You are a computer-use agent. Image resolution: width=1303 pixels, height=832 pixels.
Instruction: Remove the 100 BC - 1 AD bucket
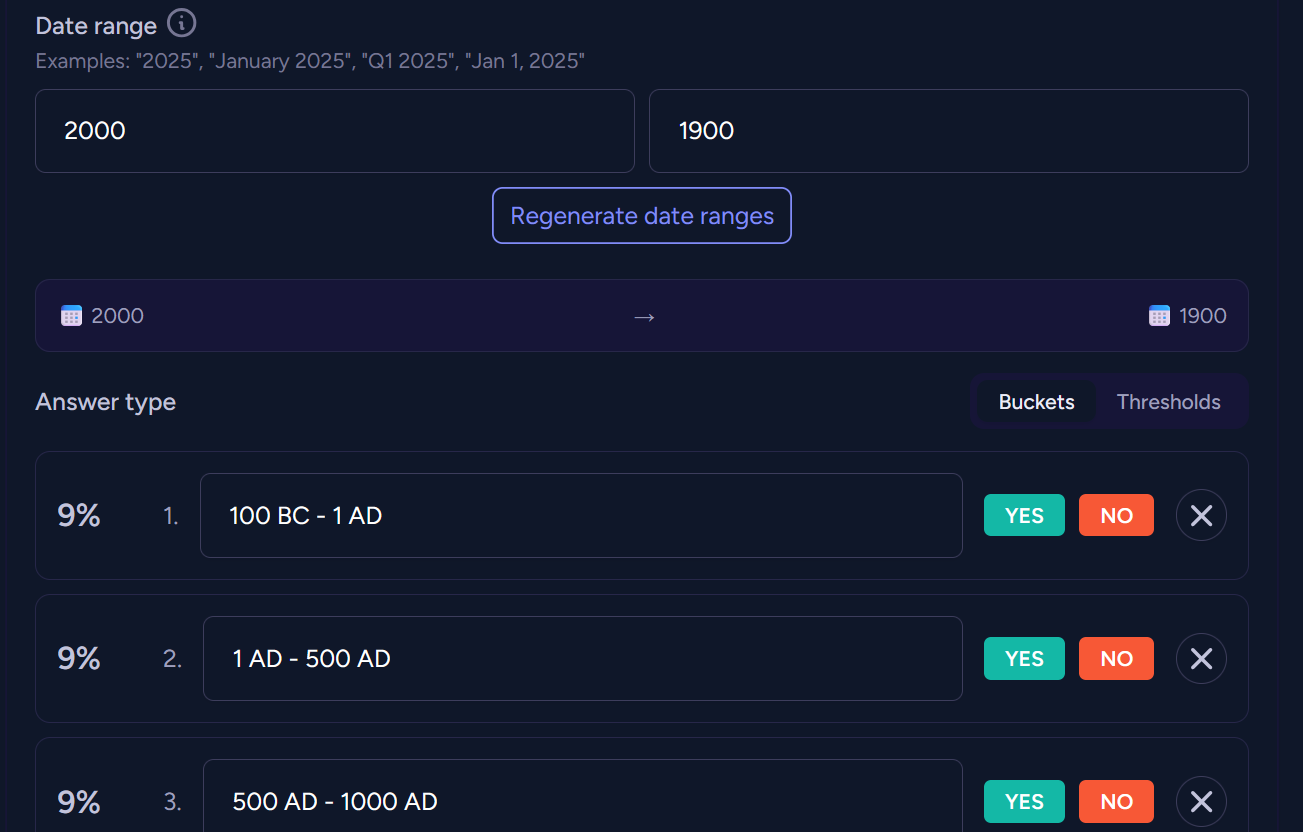click(1201, 515)
